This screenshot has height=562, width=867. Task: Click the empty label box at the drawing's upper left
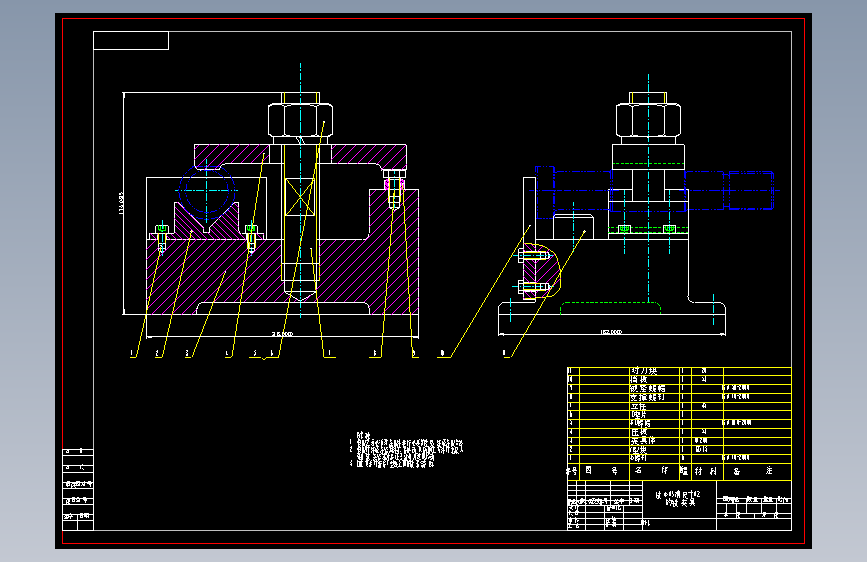pos(131,40)
